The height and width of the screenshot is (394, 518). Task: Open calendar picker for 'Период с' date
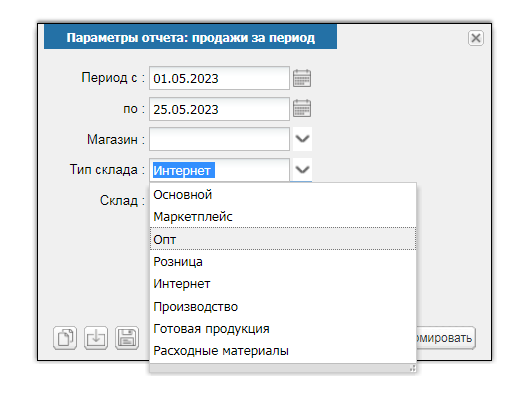point(302,78)
